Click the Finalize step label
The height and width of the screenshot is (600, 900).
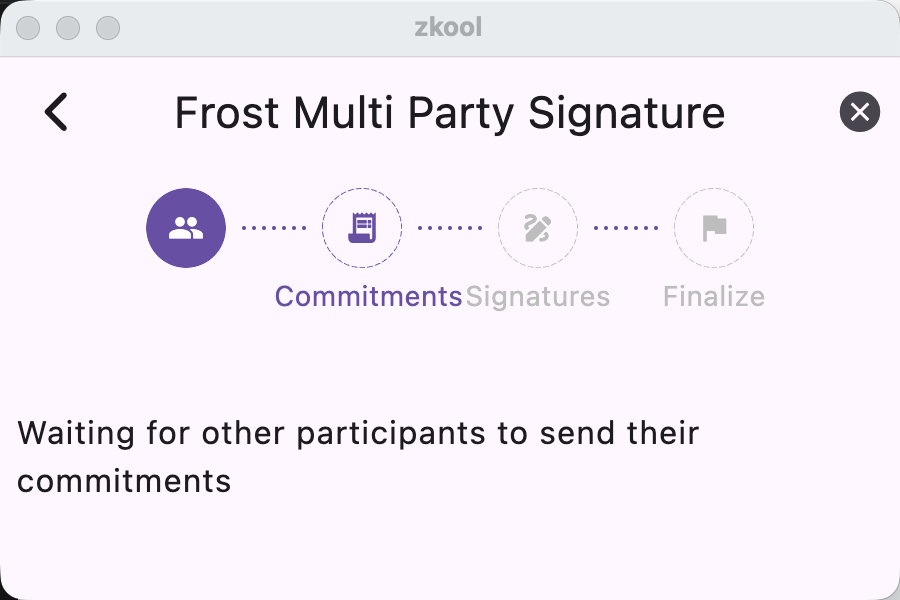[x=714, y=297]
